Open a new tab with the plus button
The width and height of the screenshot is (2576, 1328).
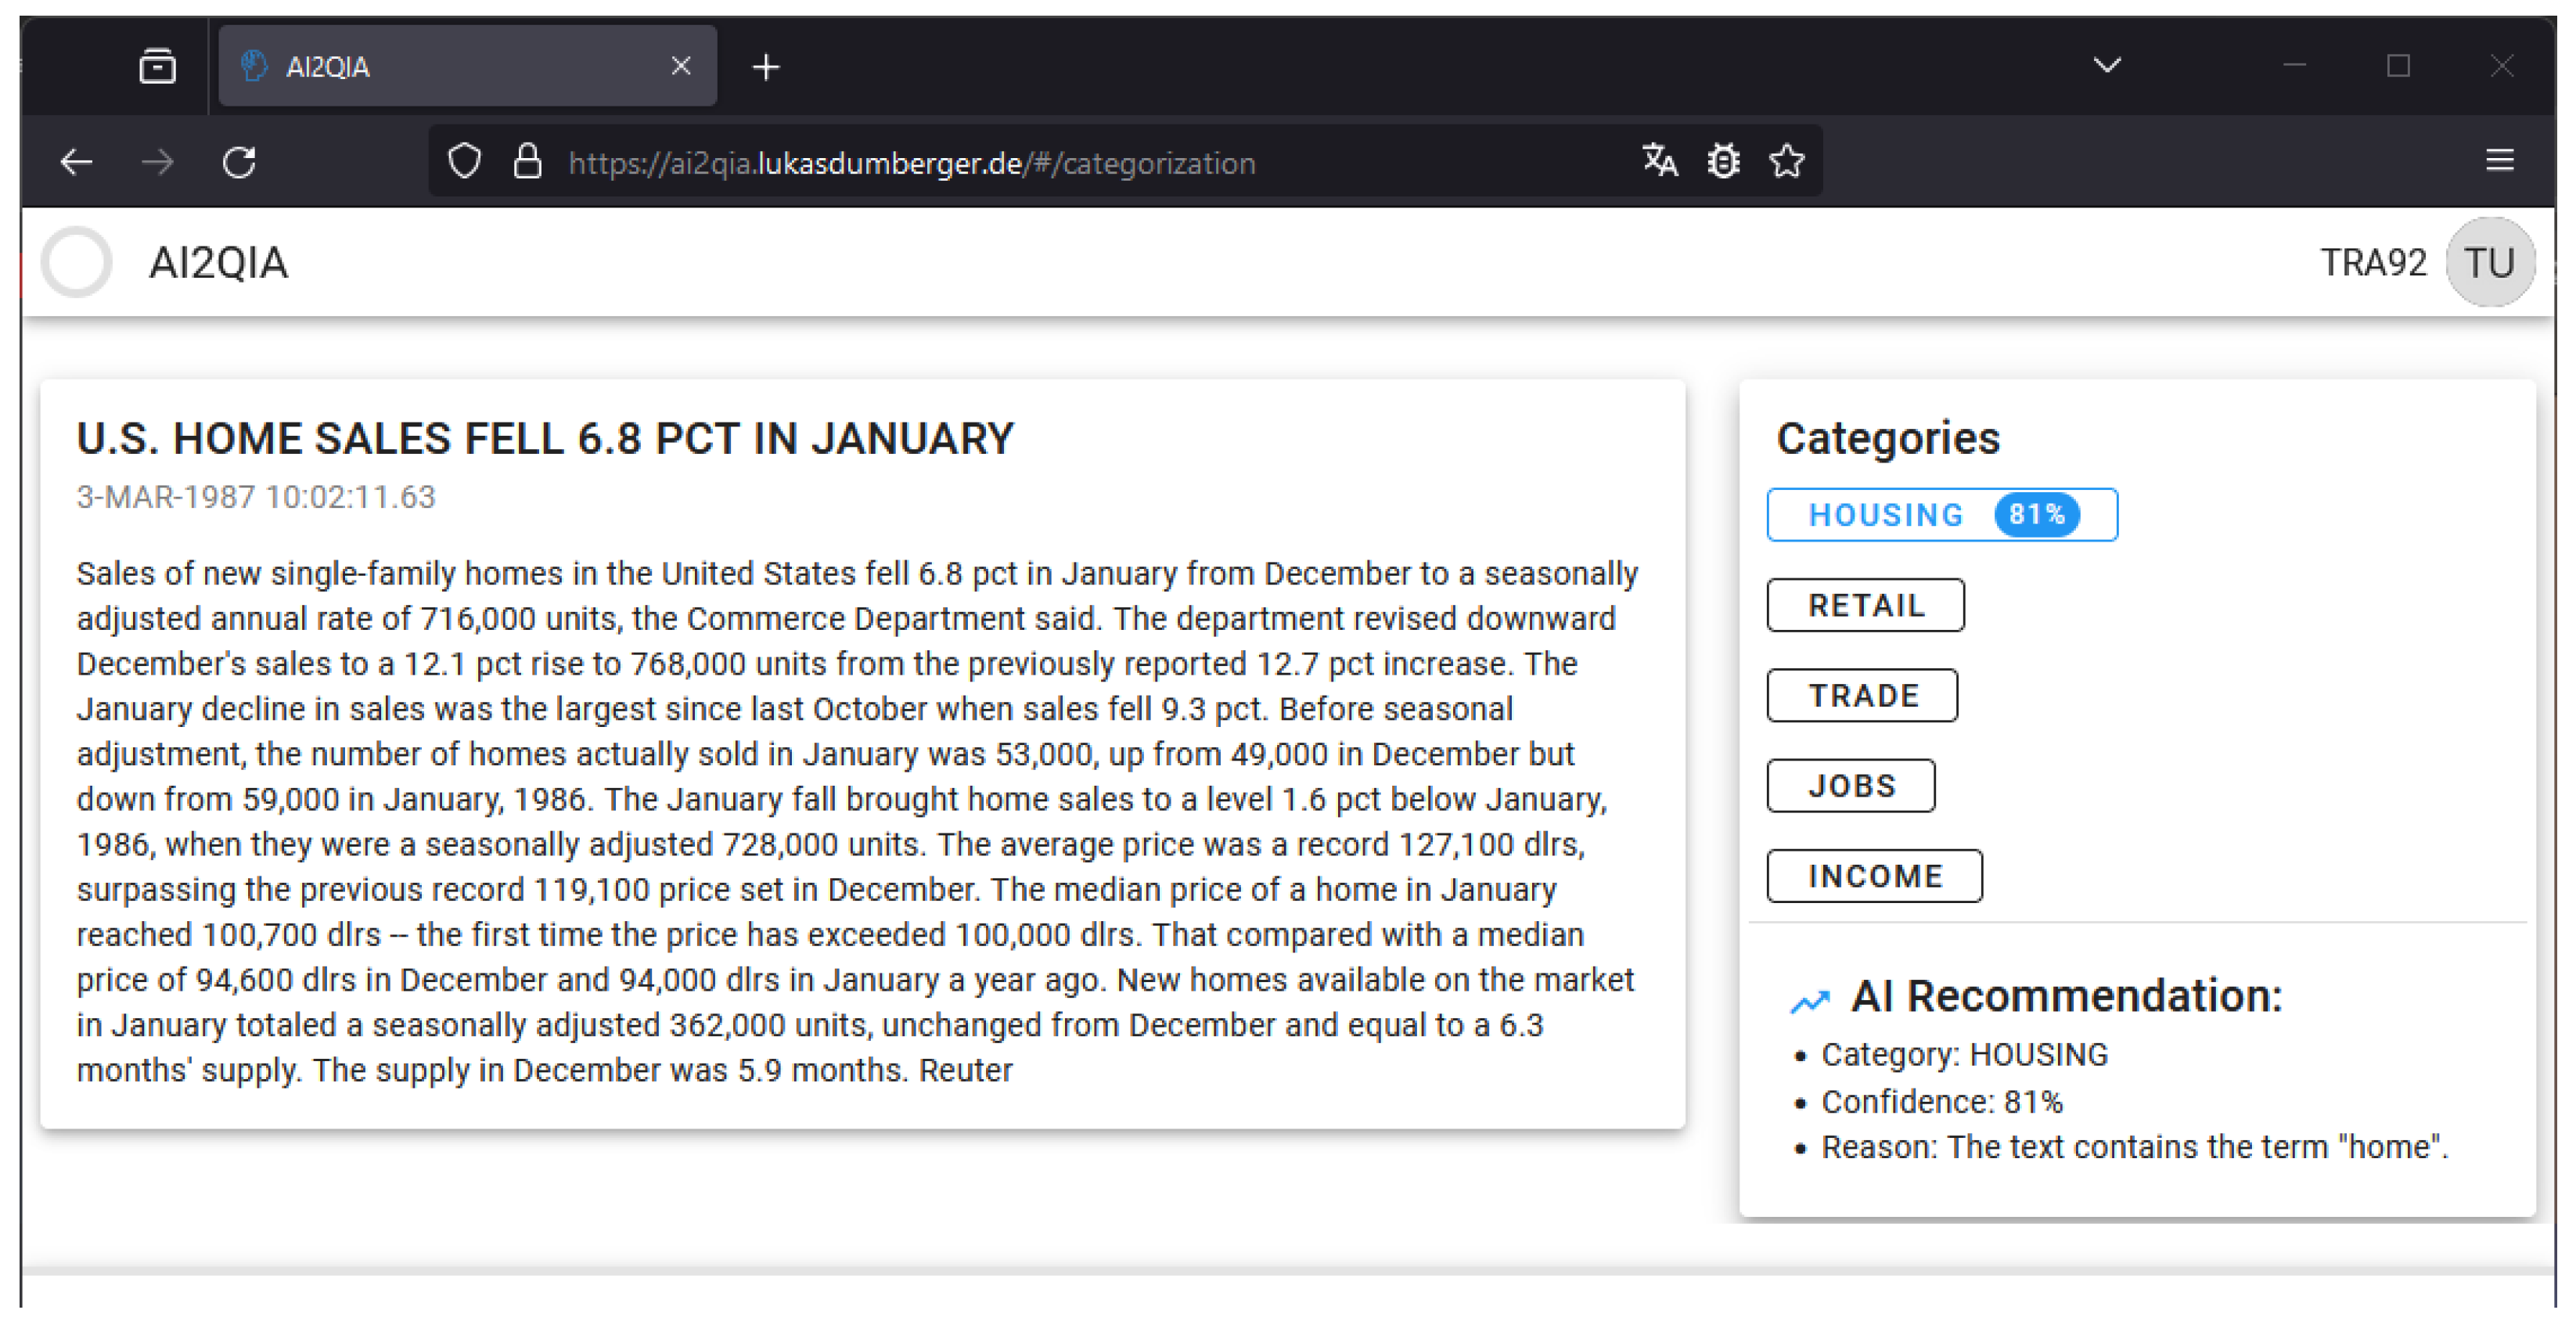tap(766, 67)
